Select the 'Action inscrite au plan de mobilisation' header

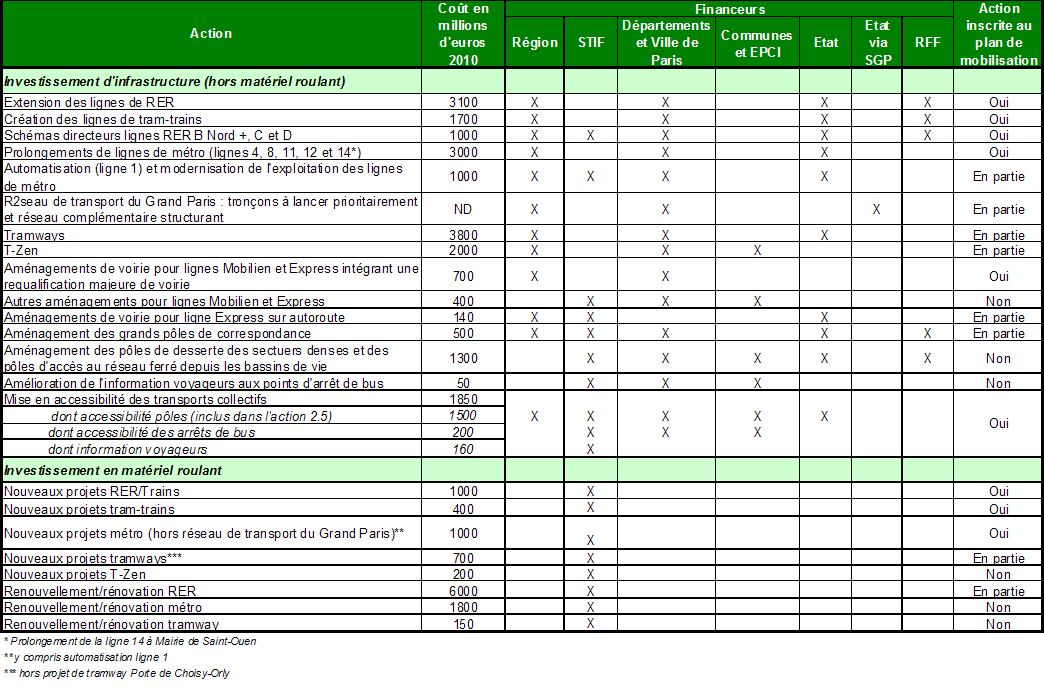pos(998,34)
